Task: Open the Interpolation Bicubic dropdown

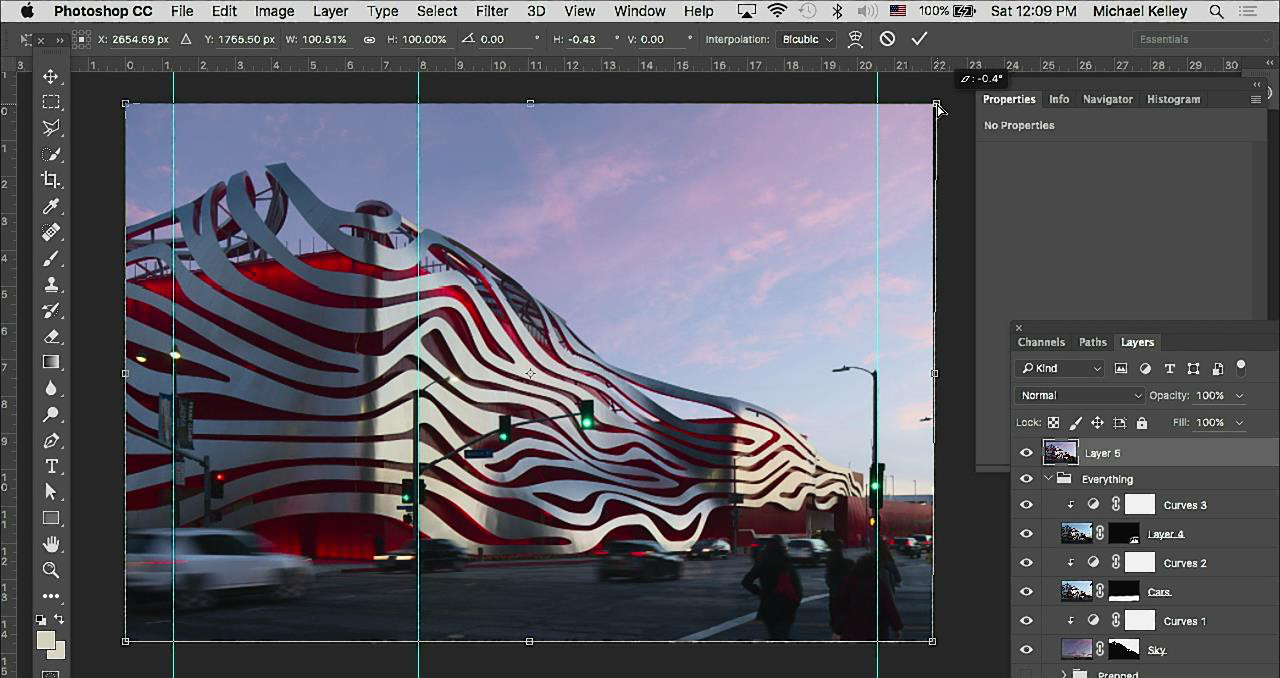Action: click(x=806, y=39)
